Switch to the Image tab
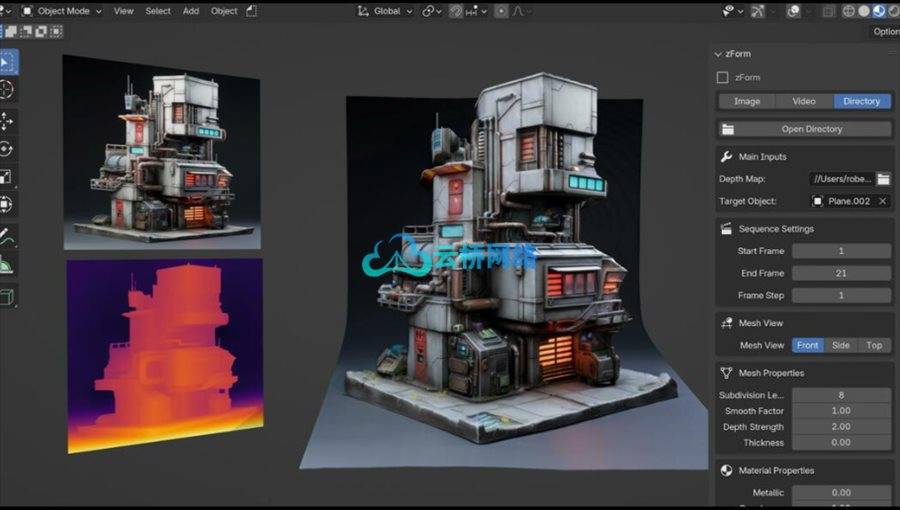The image size is (900, 510). click(x=747, y=101)
